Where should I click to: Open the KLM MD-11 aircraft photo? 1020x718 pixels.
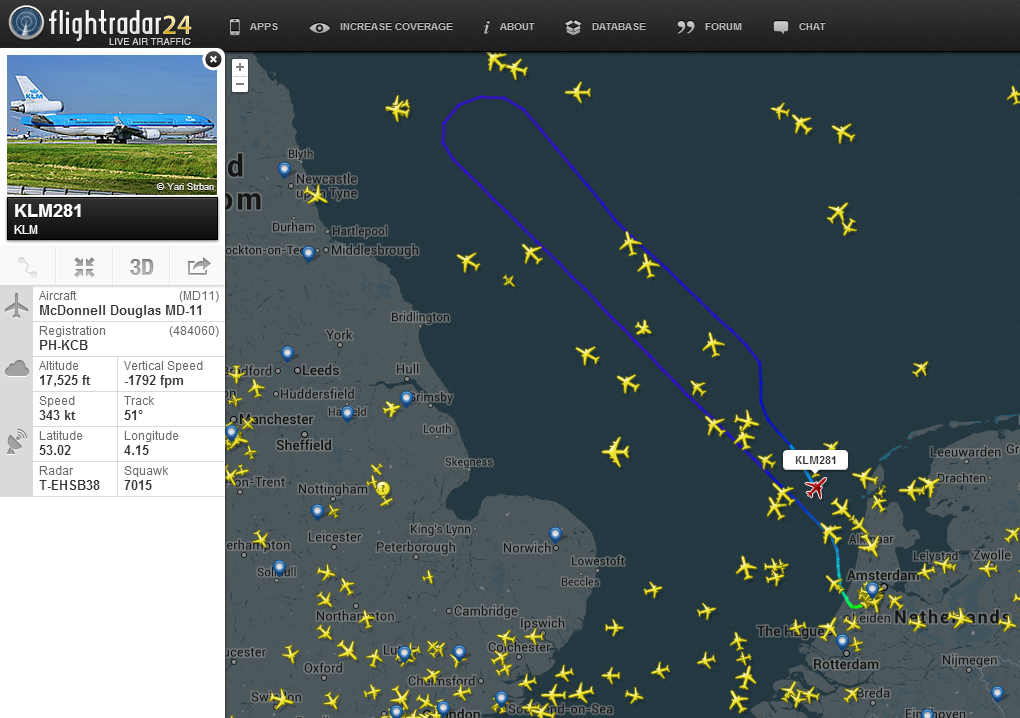click(112, 125)
